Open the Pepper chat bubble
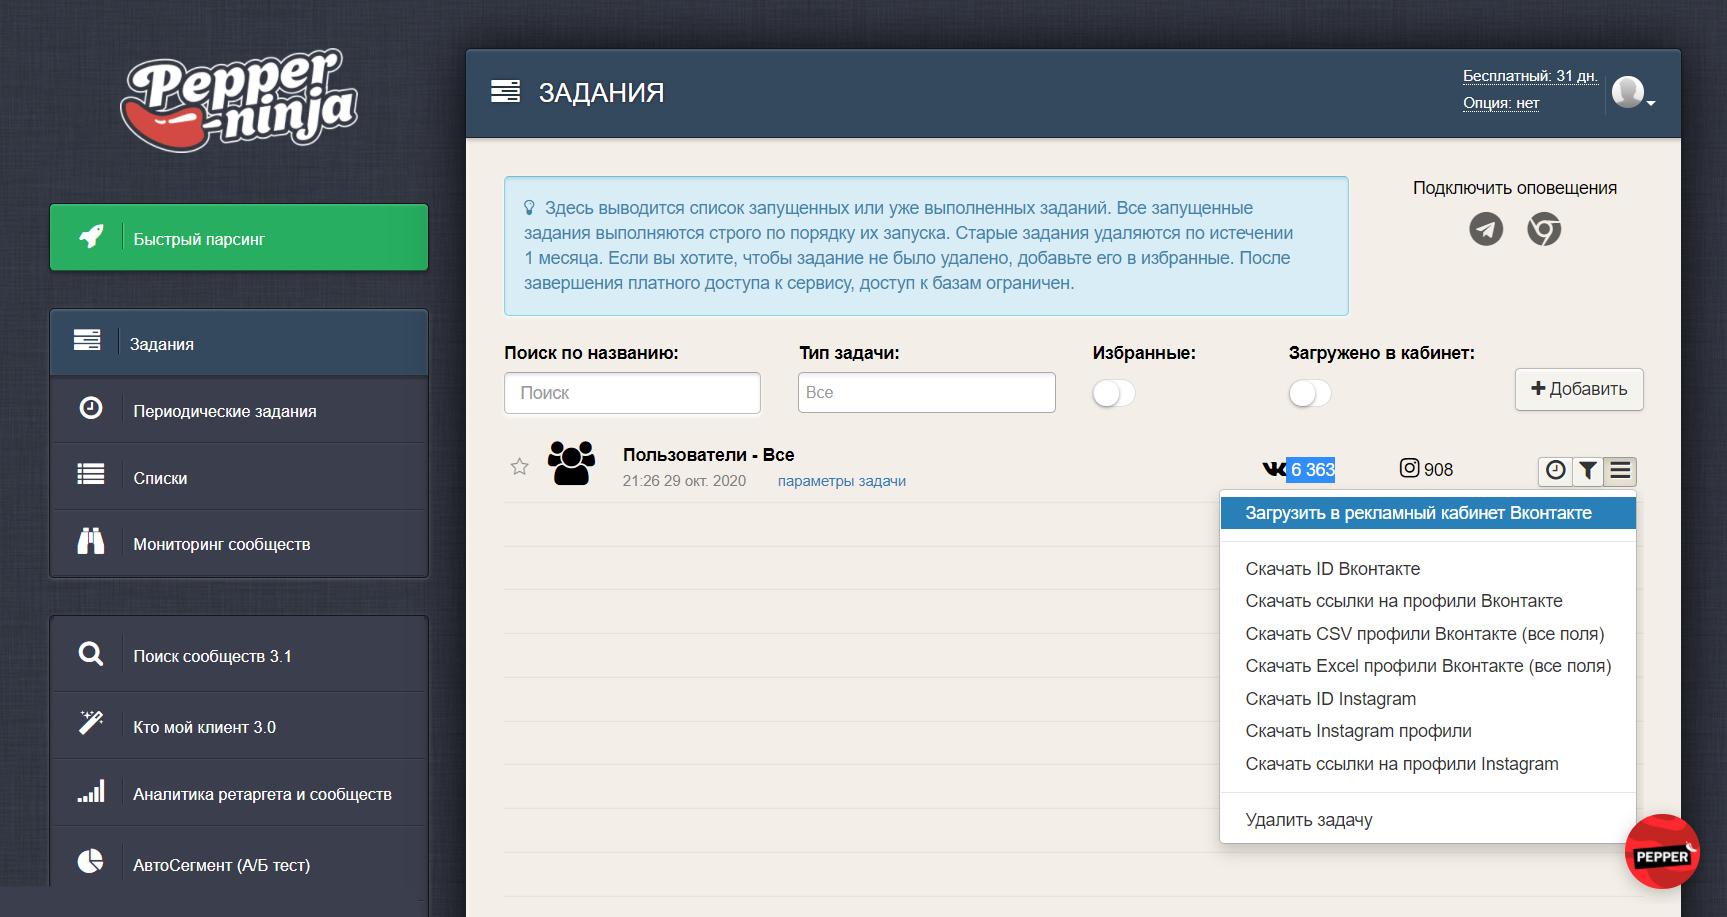 coord(1662,852)
